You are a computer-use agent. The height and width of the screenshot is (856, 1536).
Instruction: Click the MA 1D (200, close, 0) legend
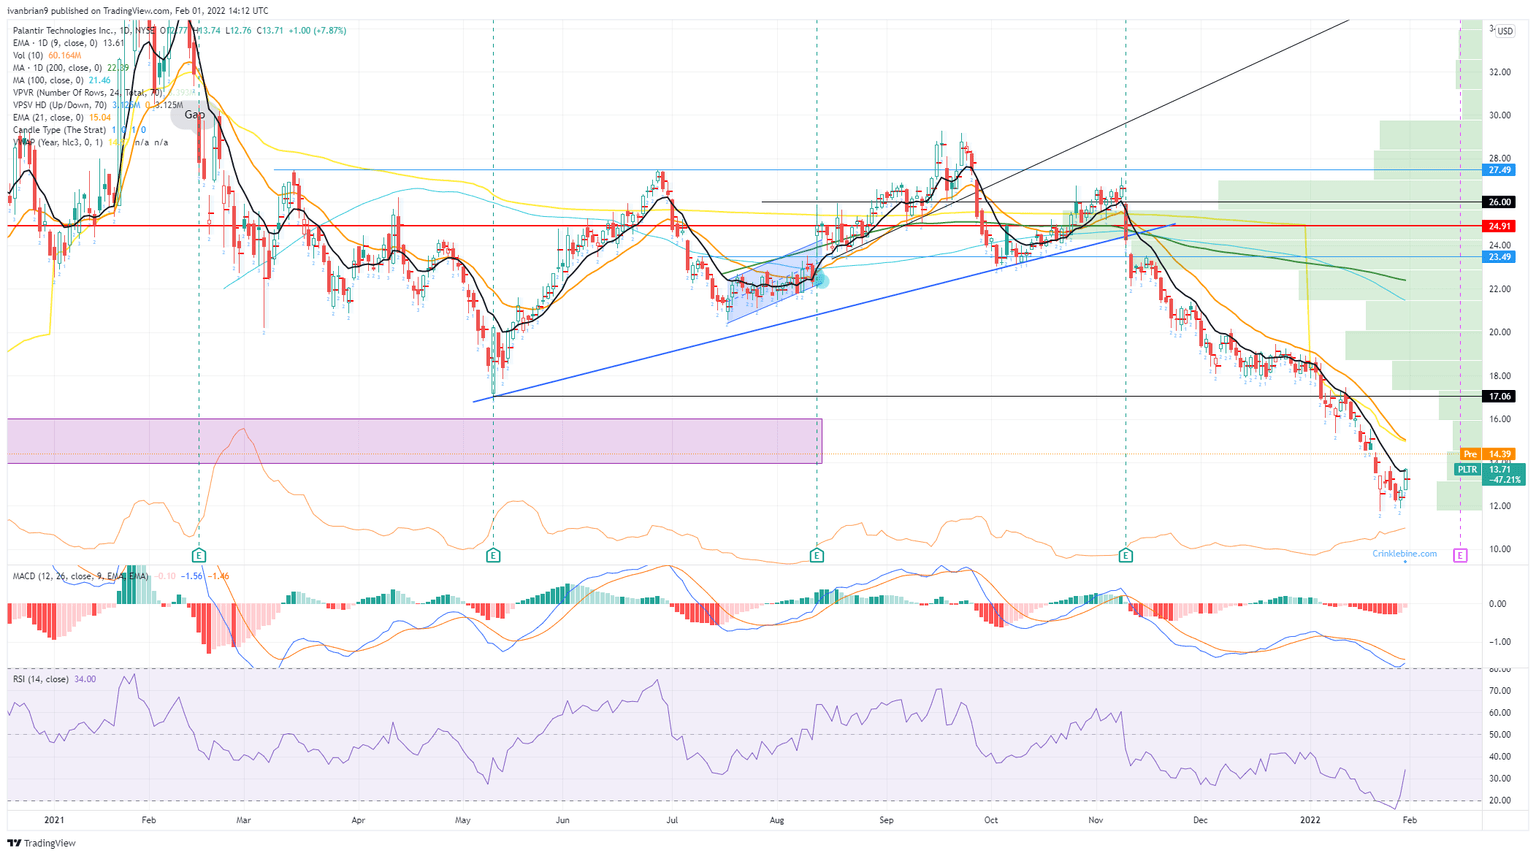coord(72,67)
